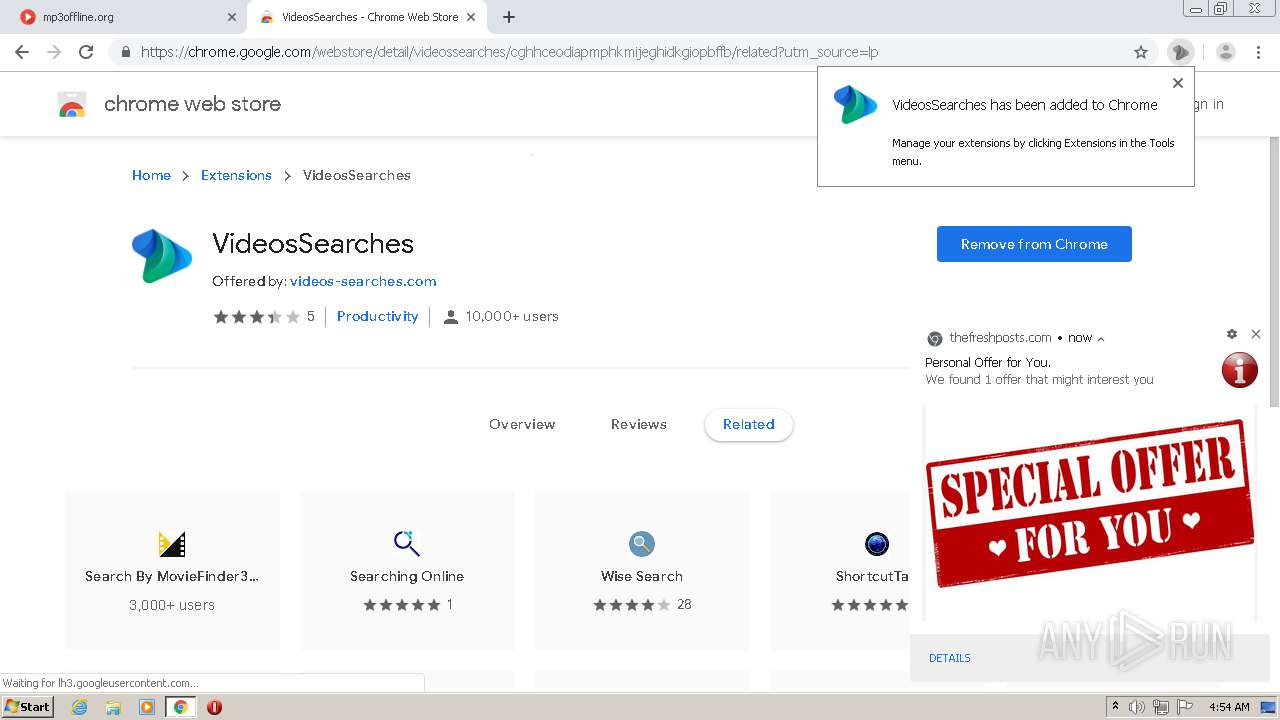
Task: Select the Related tab
Action: (749, 424)
